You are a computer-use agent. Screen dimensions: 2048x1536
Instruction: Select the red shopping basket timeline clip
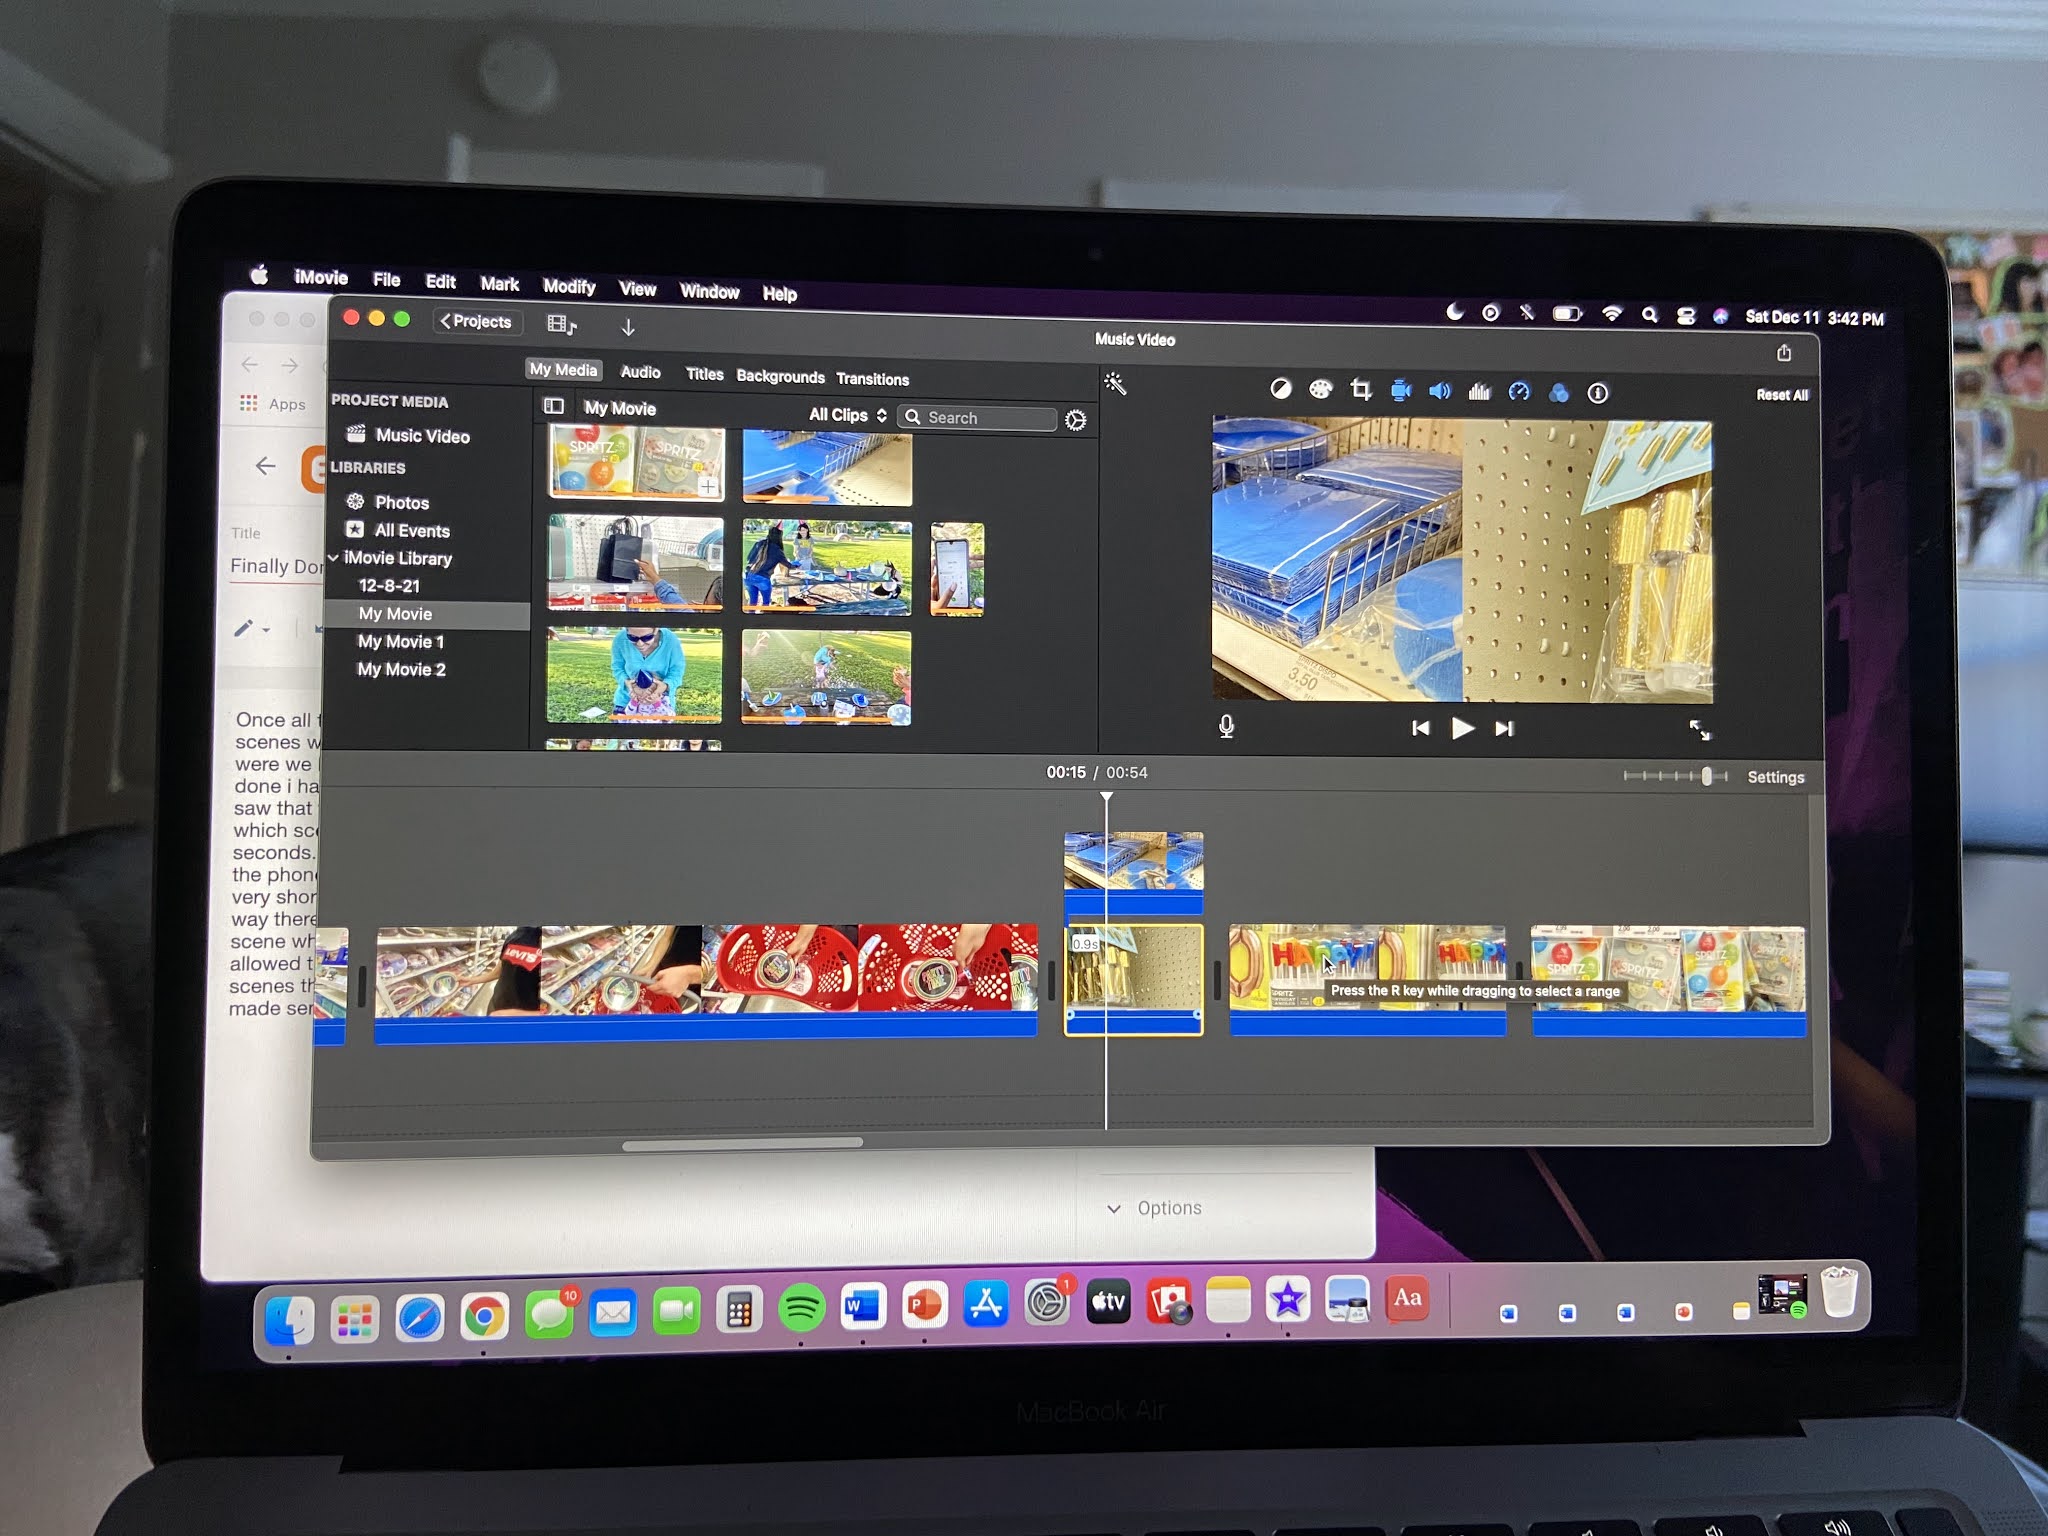point(706,983)
